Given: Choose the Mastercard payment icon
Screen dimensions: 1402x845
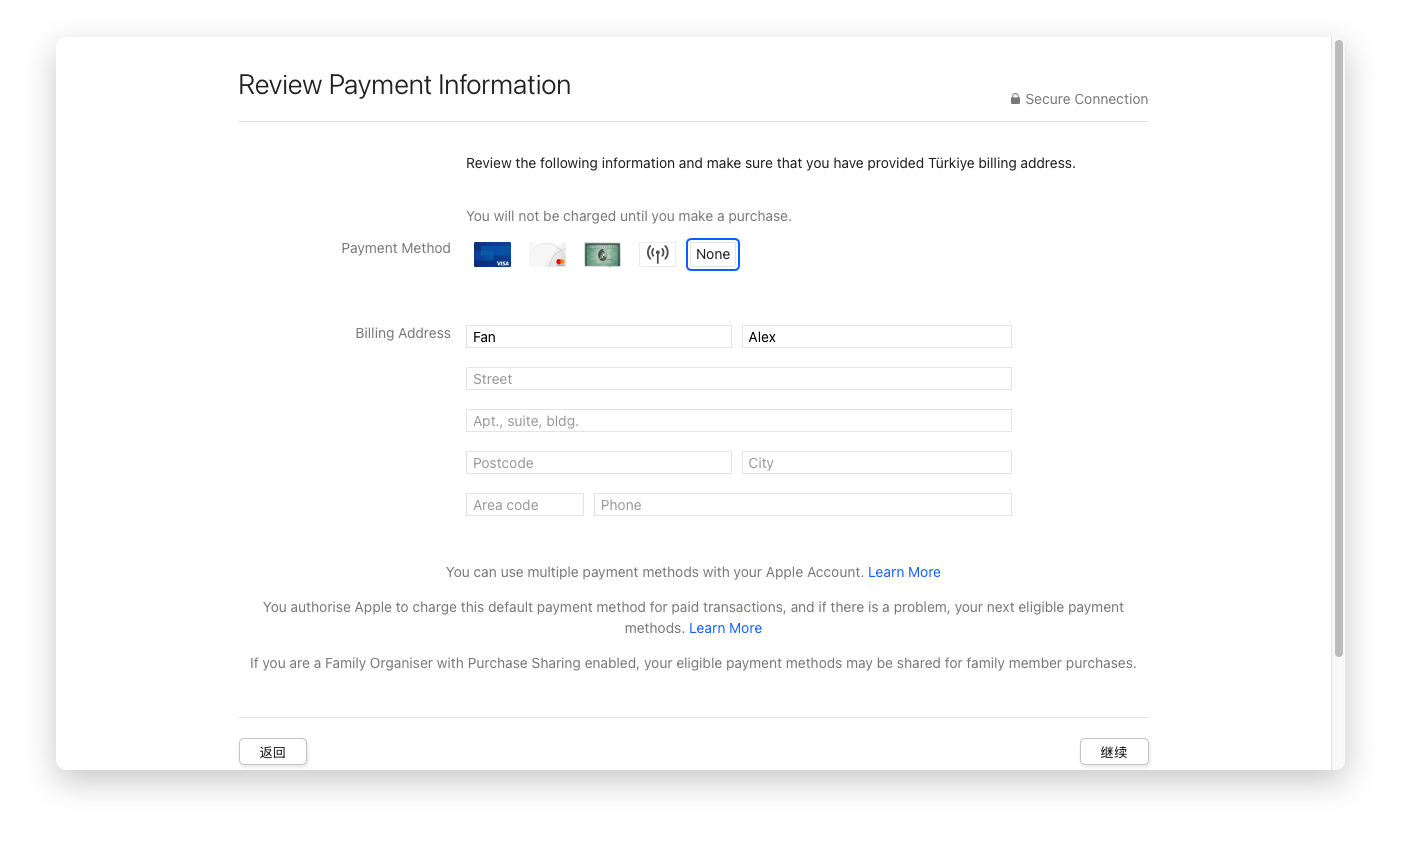Looking at the screenshot, I should [547, 255].
